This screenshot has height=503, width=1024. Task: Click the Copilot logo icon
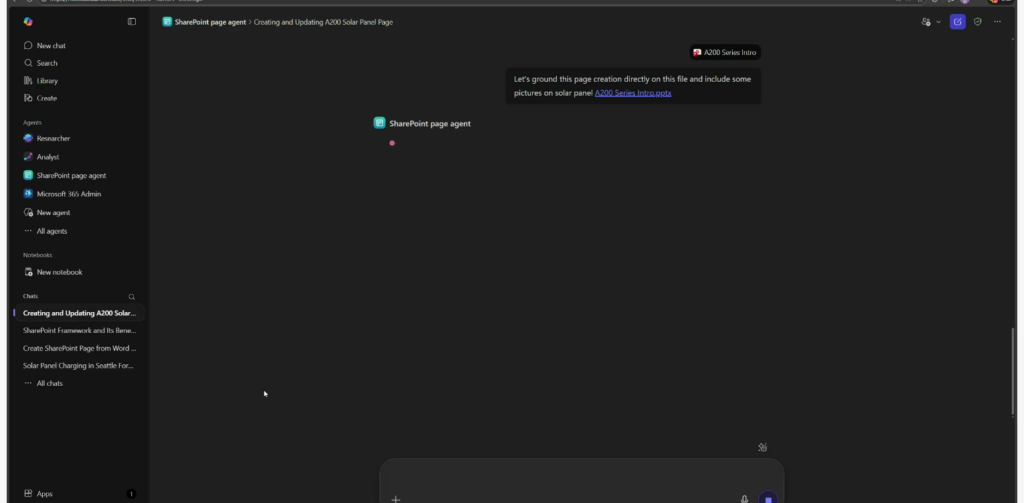coord(28,22)
